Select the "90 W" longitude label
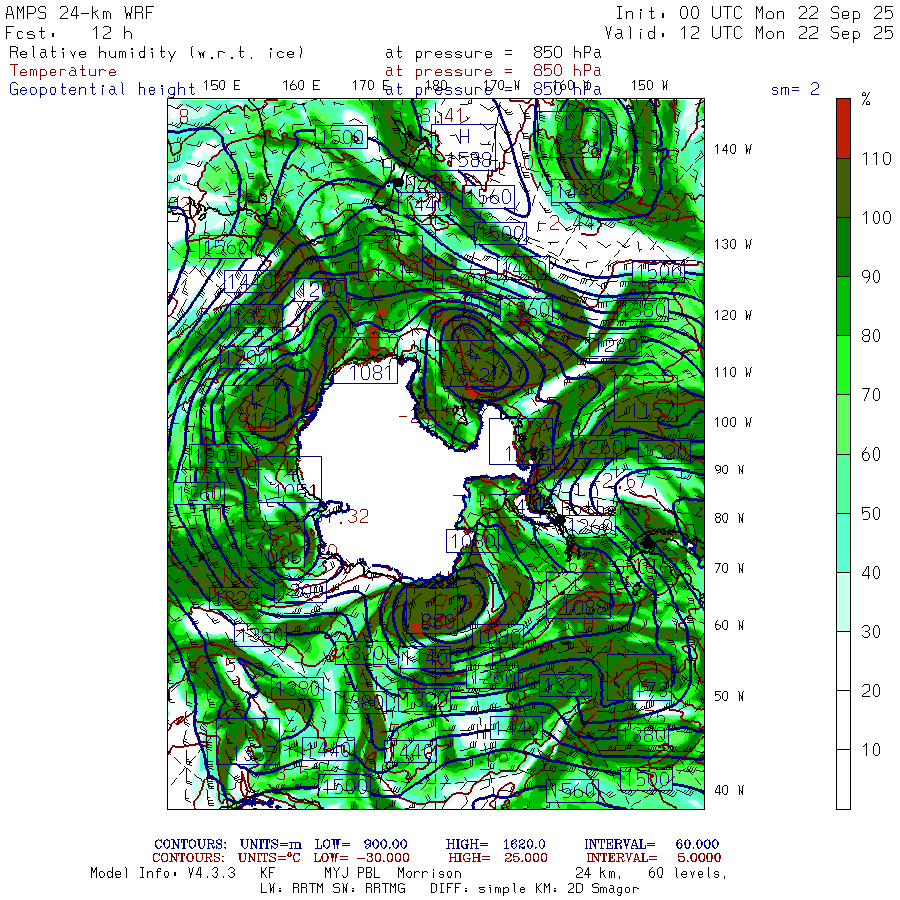Viewport: 900px width, 900px height. coord(729,470)
